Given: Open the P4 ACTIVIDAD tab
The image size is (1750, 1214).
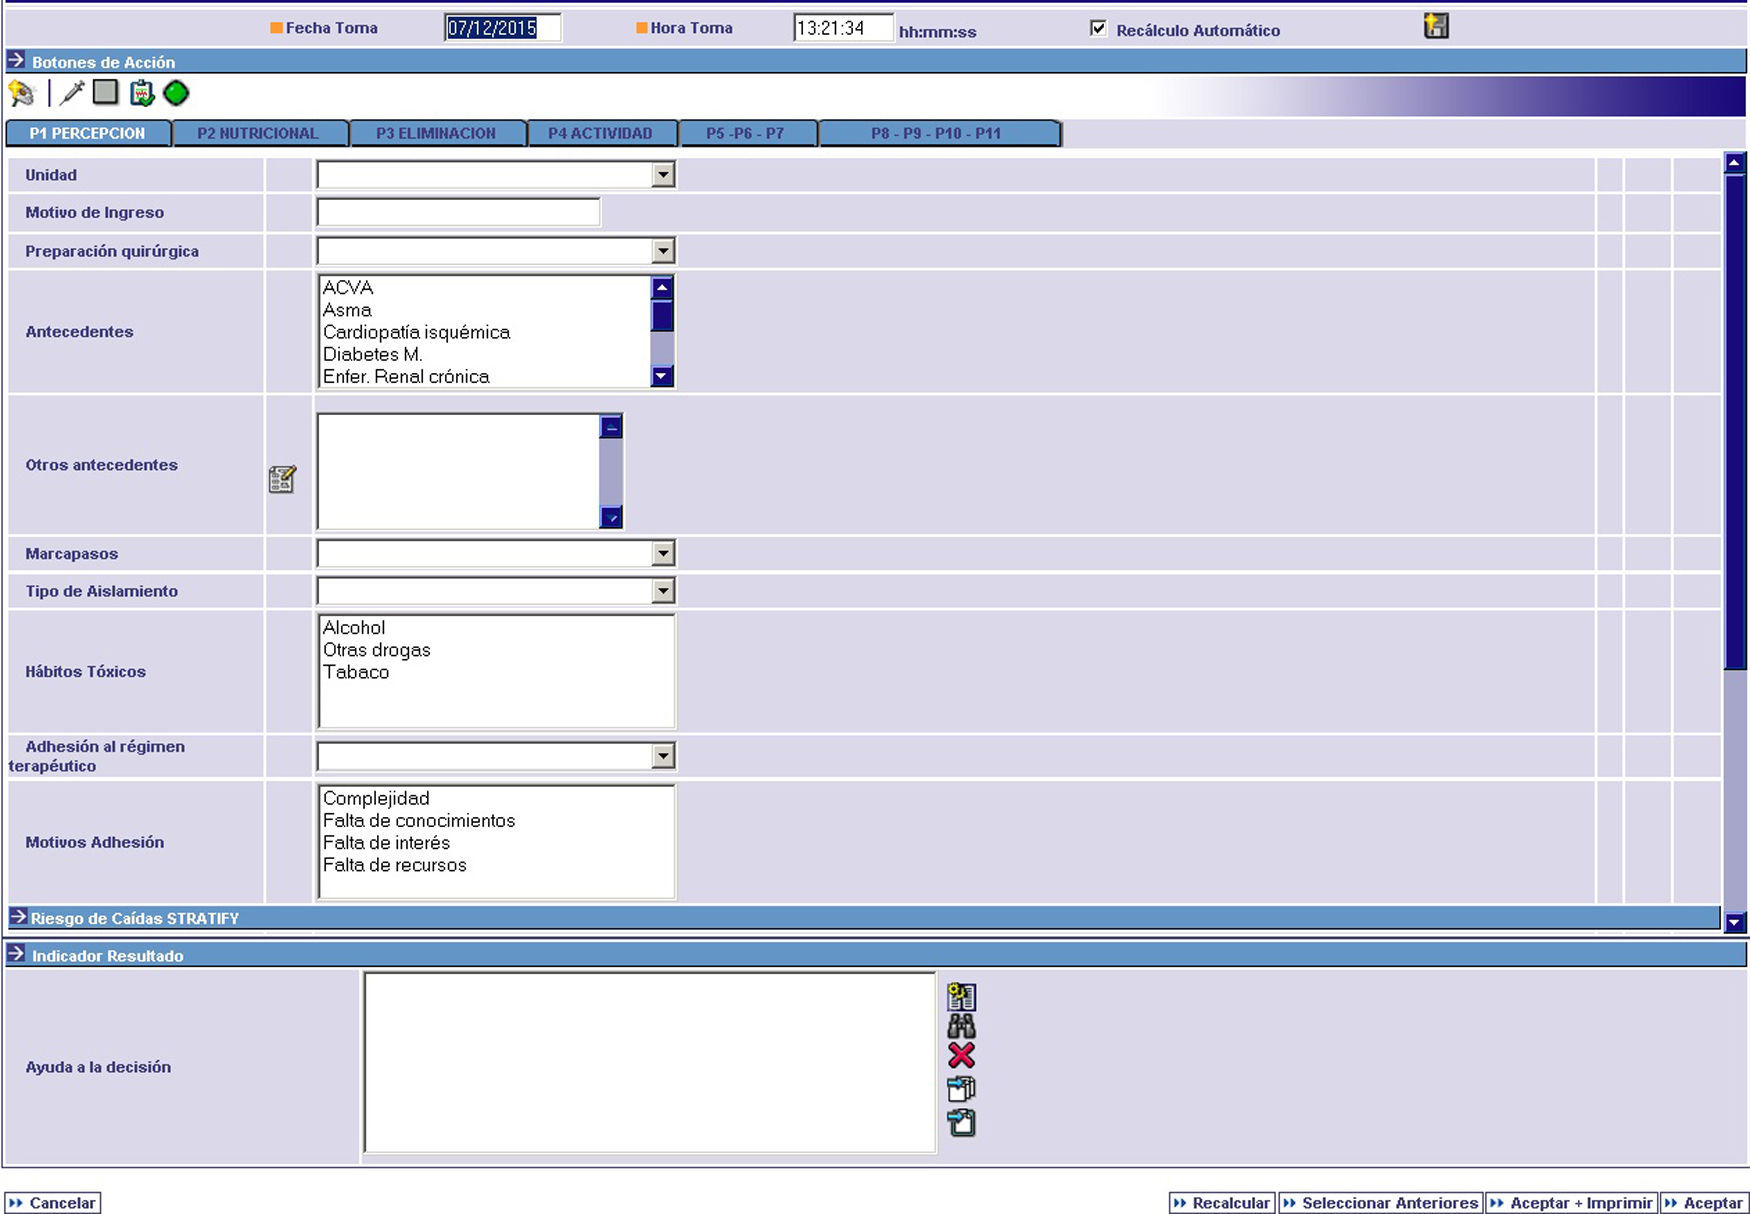Looking at the screenshot, I should click(600, 133).
